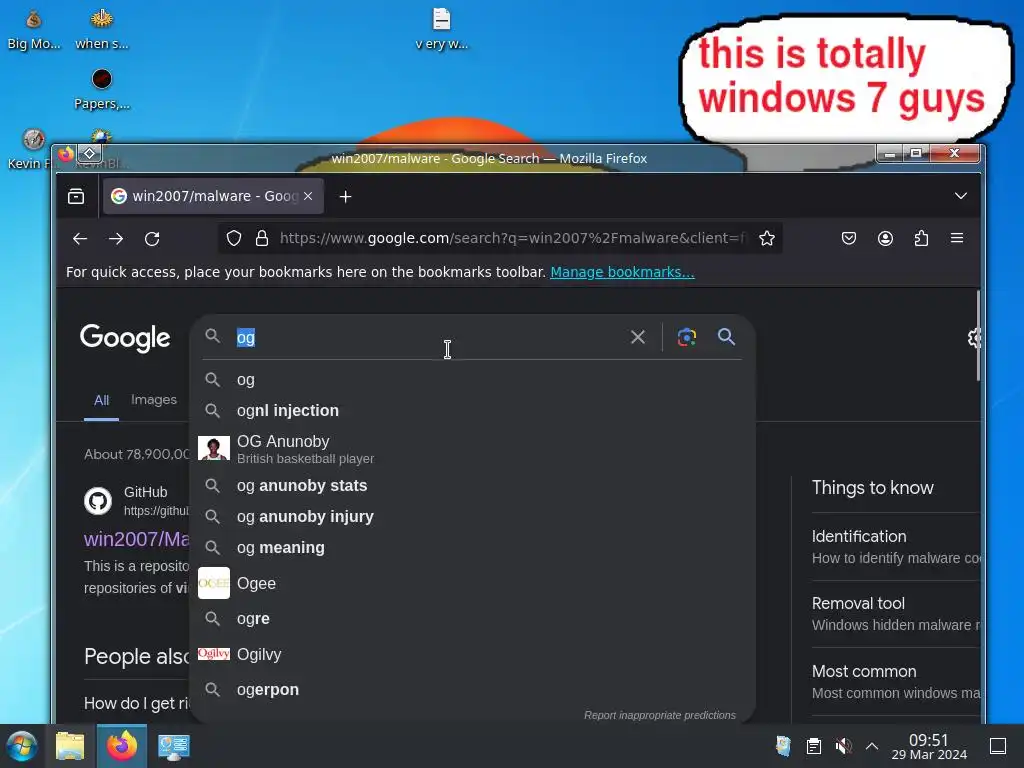The height and width of the screenshot is (768, 1024).
Task: Open Save to Pocket icon
Action: (x=848, y=238)
